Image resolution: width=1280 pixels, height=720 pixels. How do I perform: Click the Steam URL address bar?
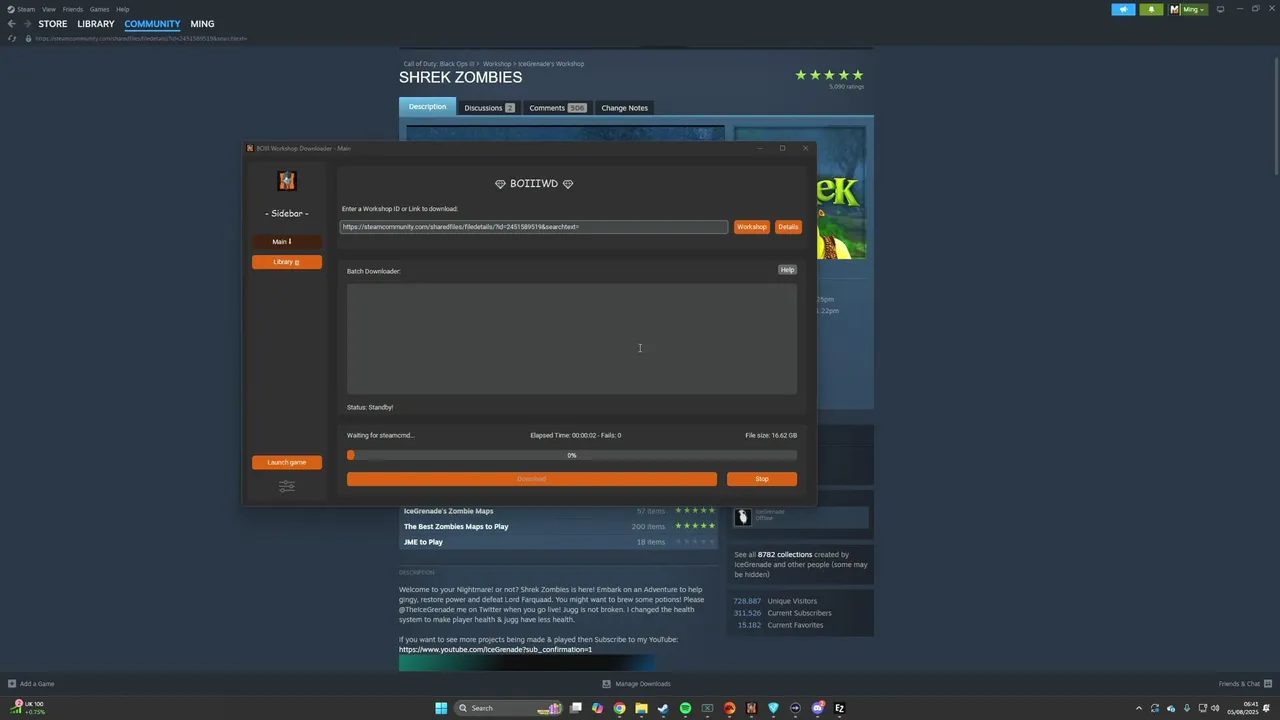[x=141, y=39]
